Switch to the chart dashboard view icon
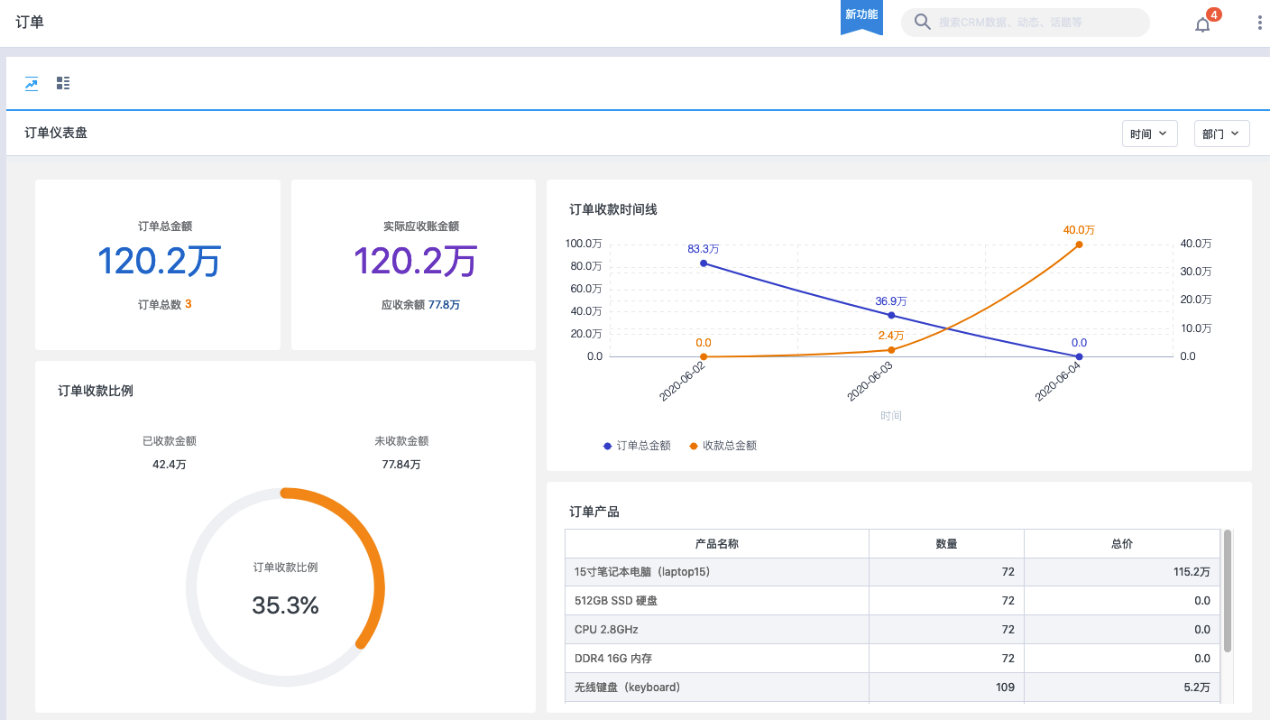The width and height of the screenshot is (1270, 720). point(32,84)
